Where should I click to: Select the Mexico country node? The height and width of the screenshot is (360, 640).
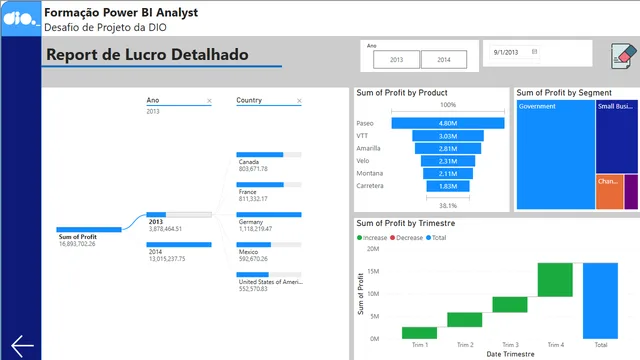point(269,244)
